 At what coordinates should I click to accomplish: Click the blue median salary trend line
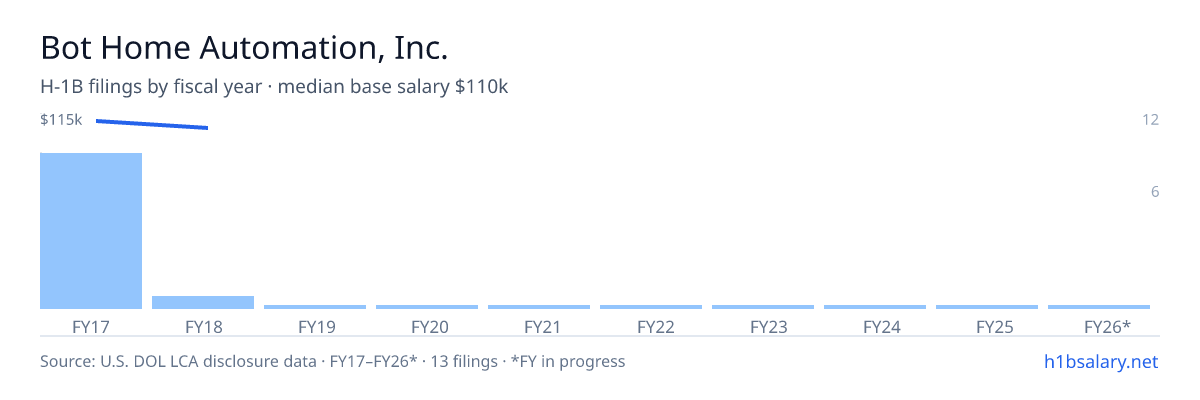pos(152,124)
